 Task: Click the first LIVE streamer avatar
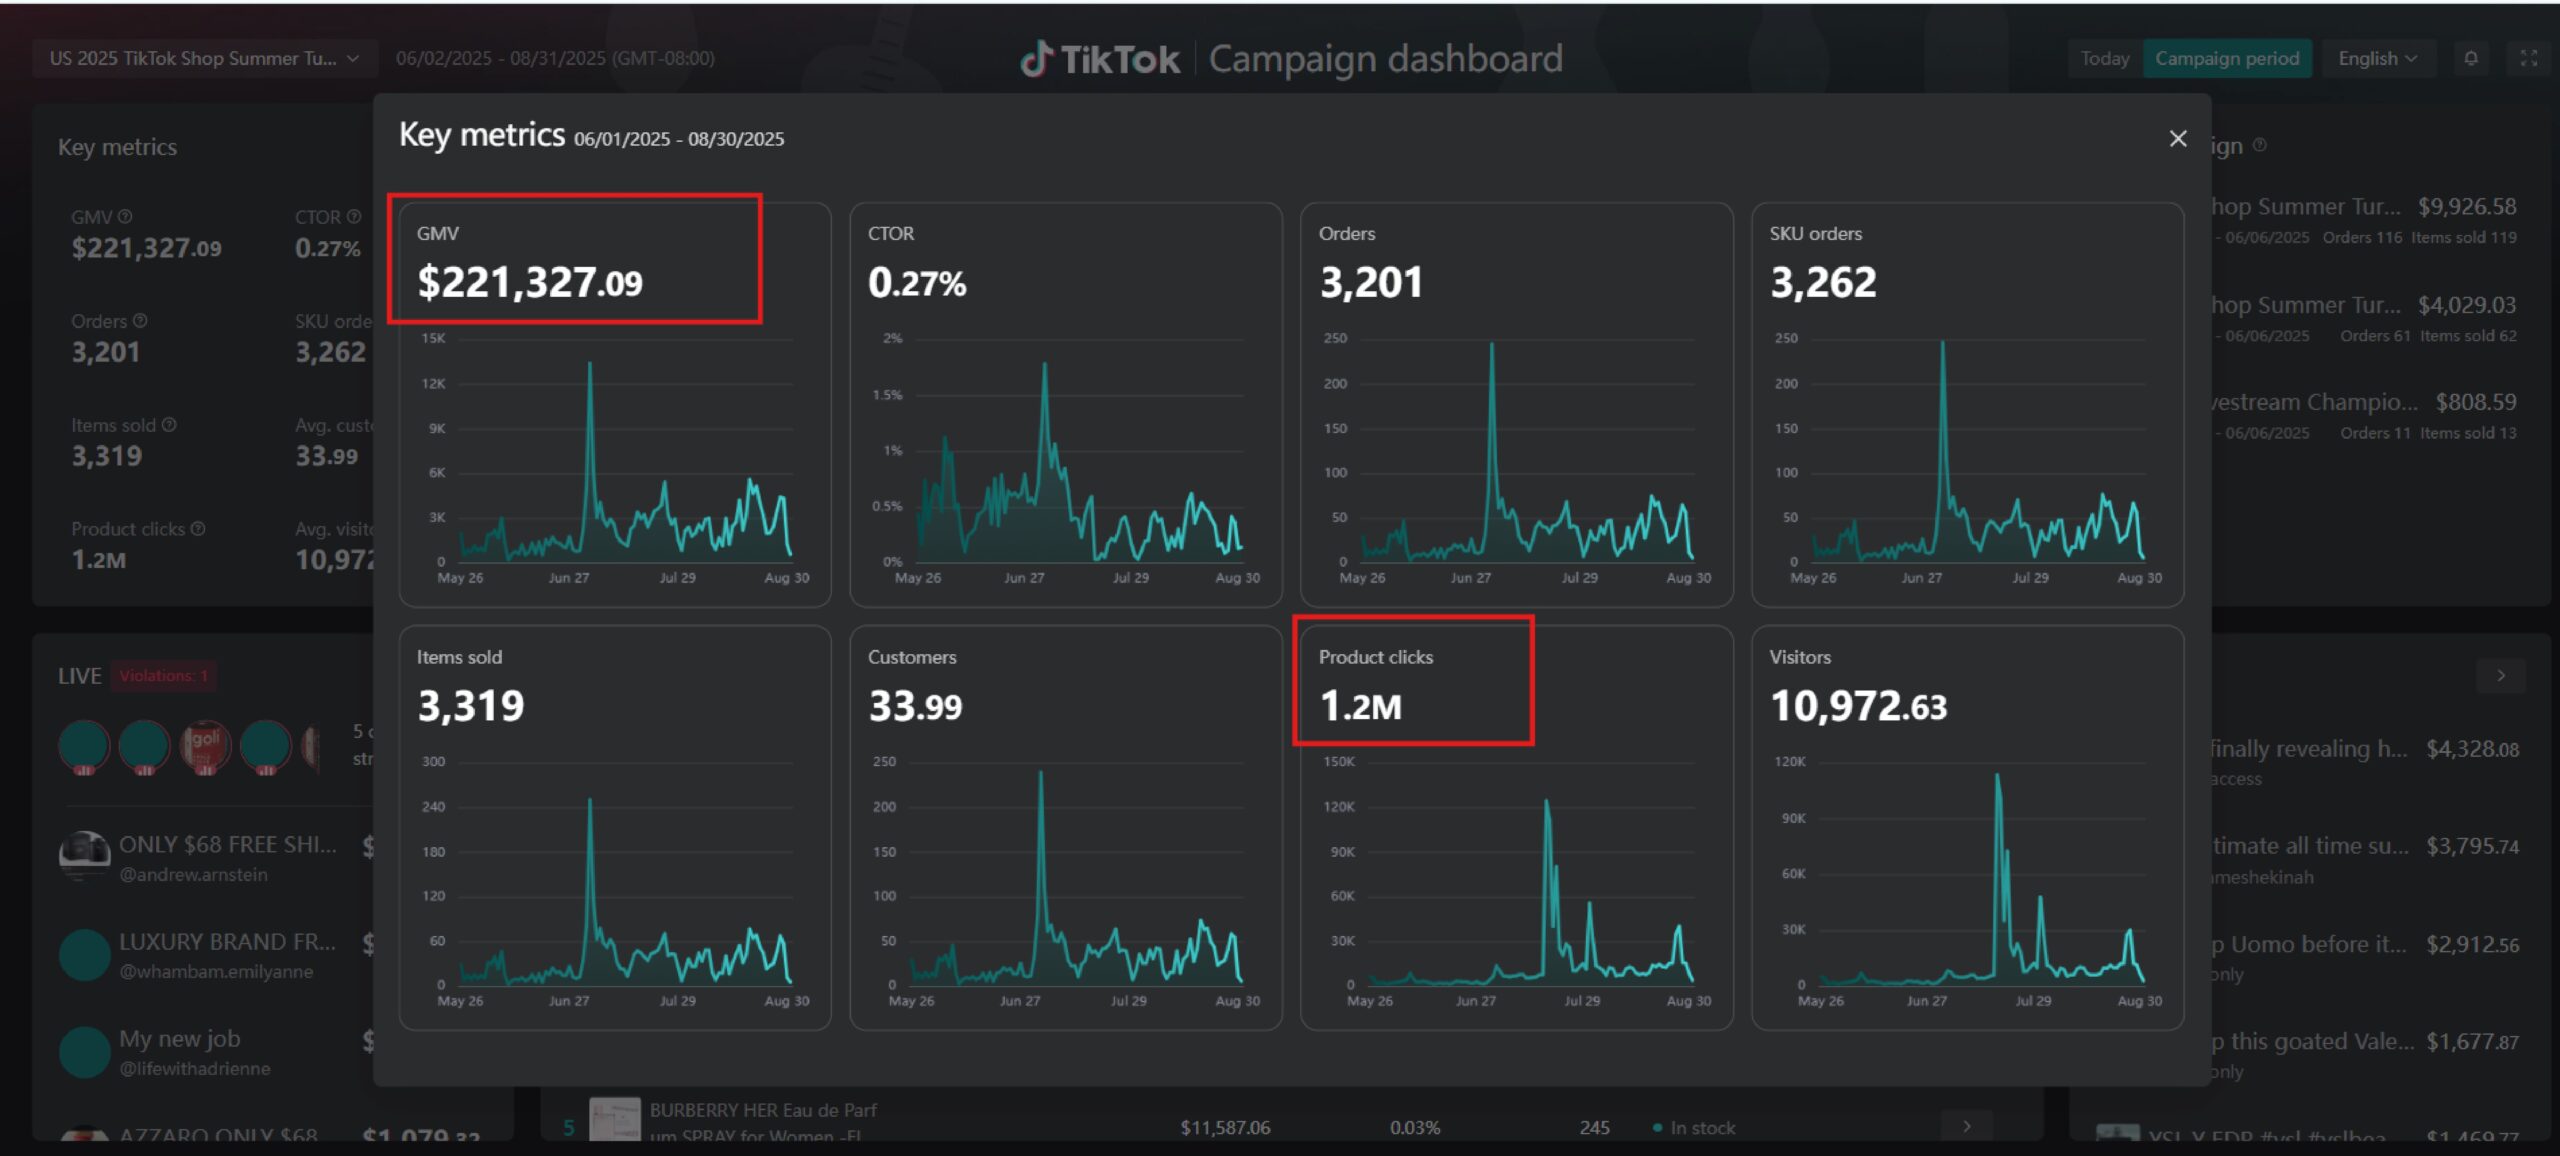84,746
